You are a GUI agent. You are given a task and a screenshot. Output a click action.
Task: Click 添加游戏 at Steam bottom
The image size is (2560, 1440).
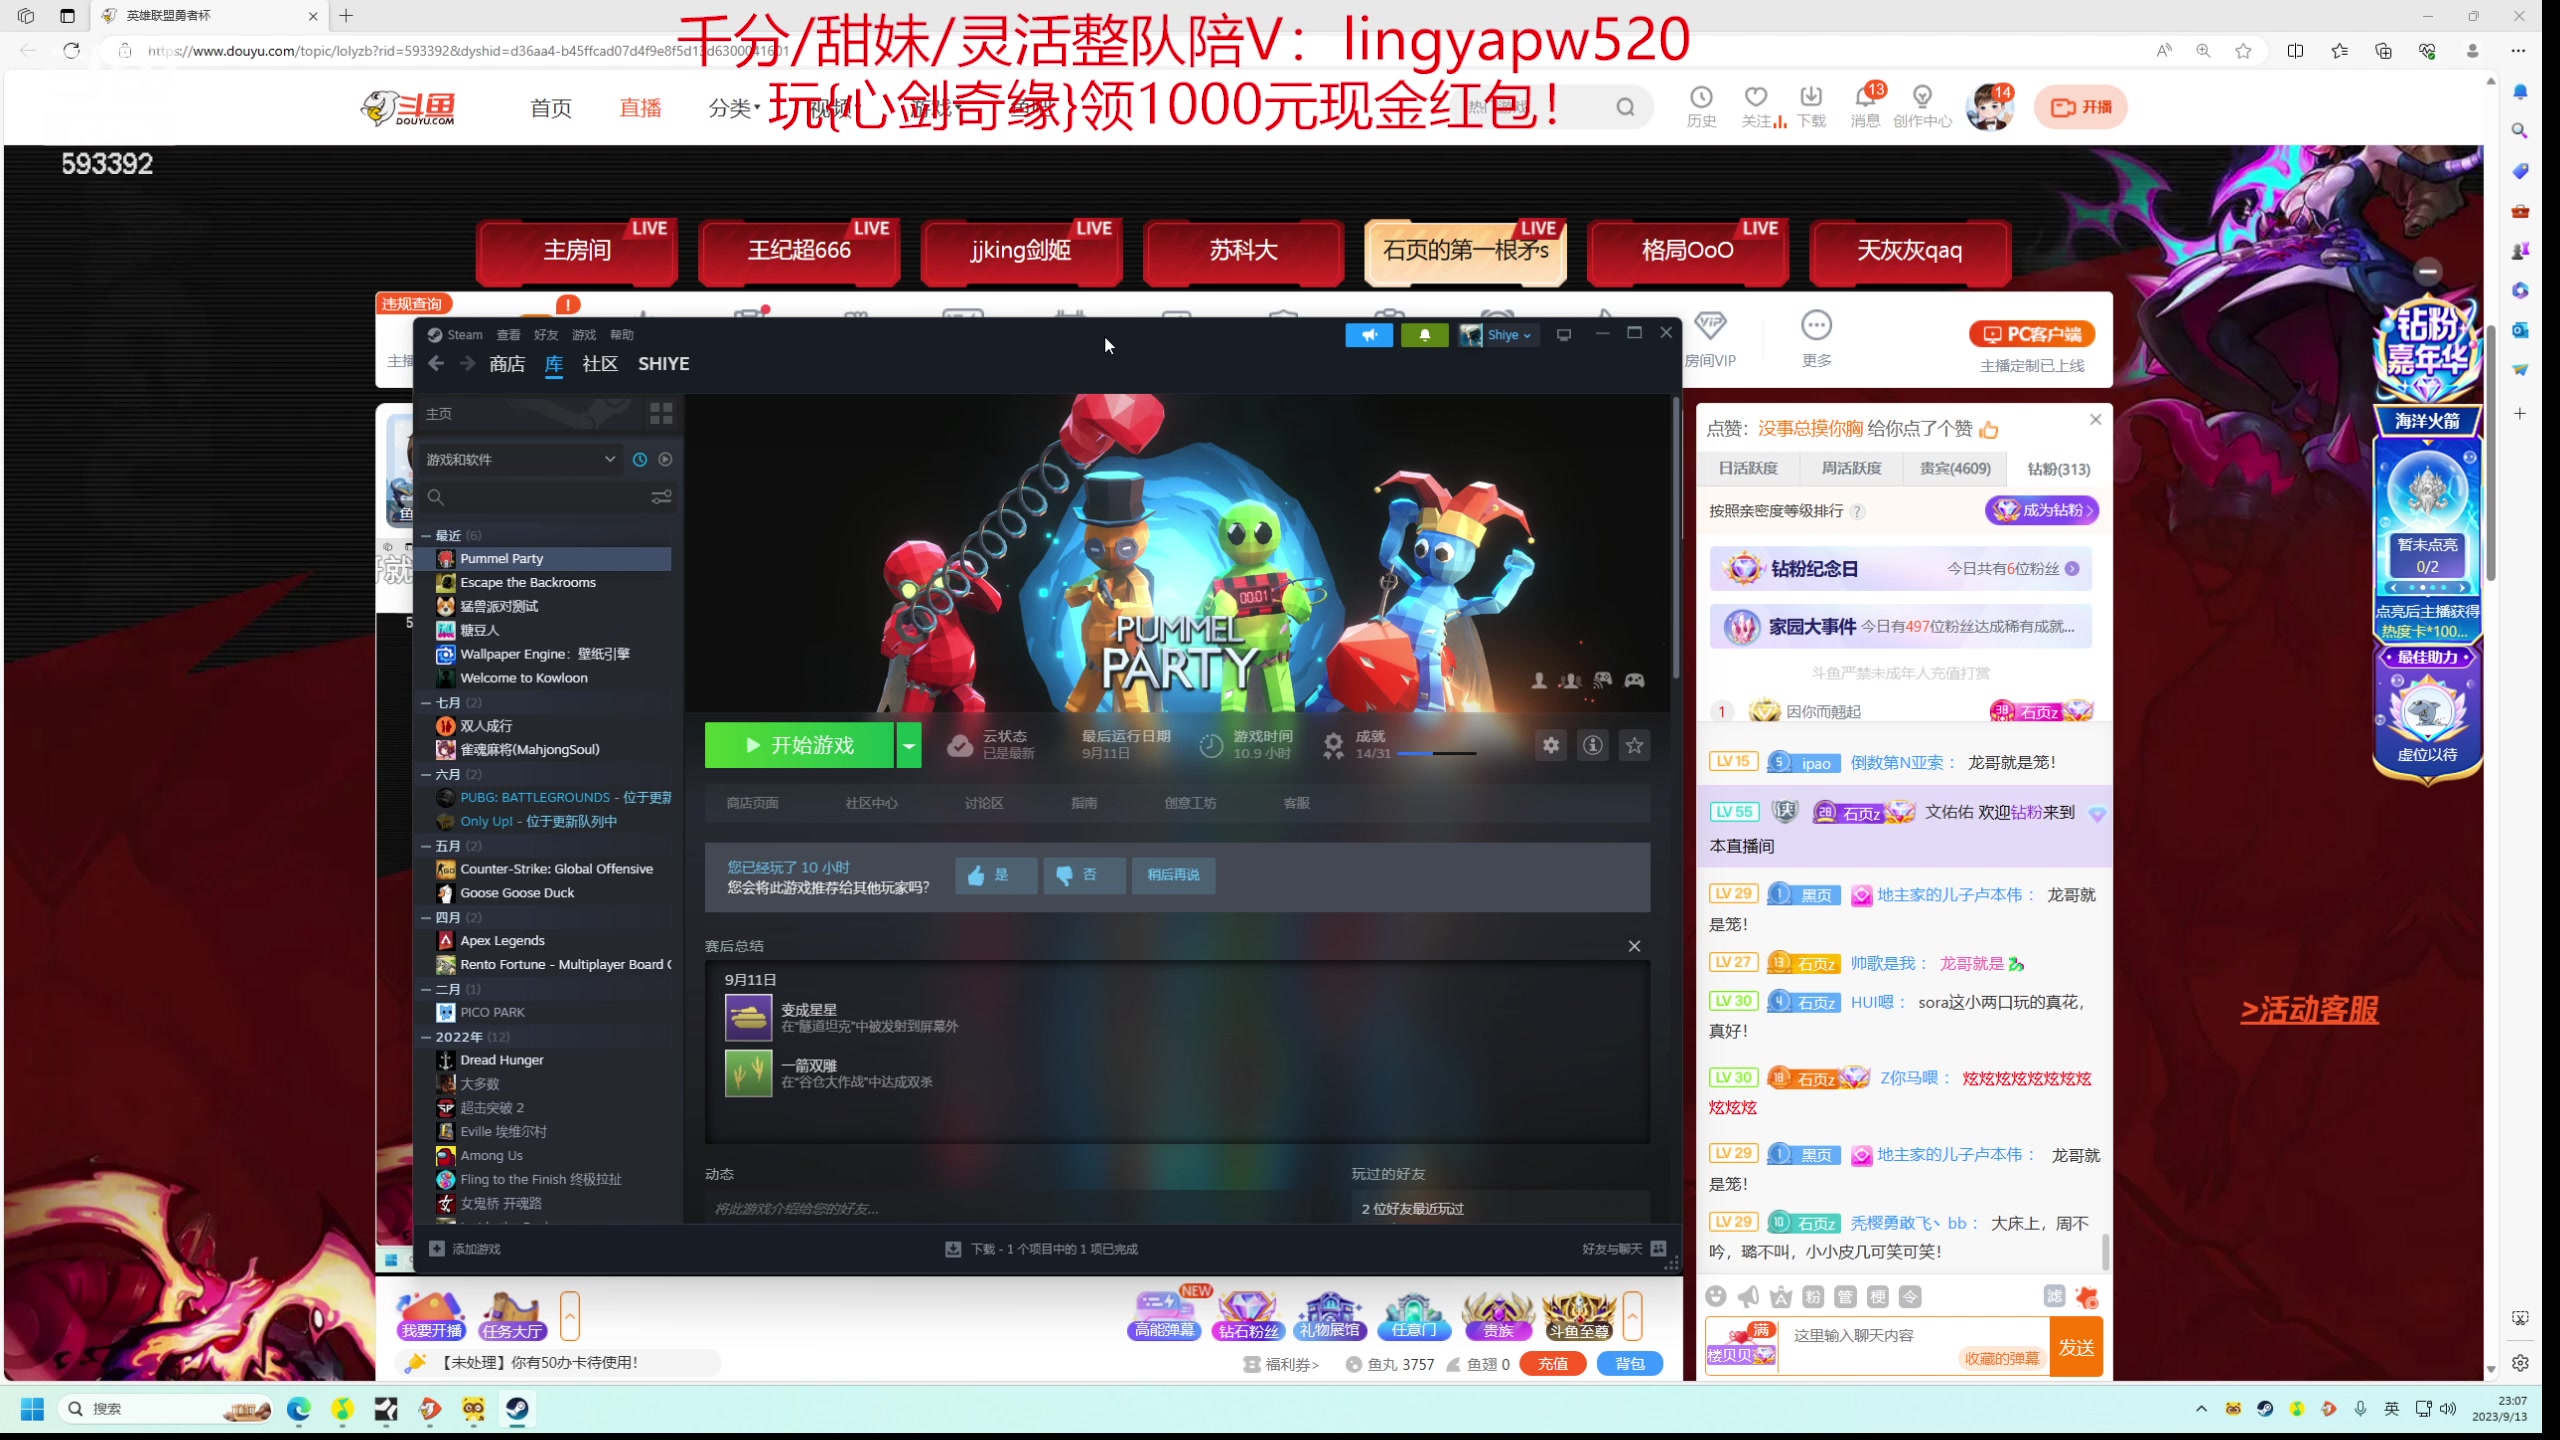tap(465, 1249)
